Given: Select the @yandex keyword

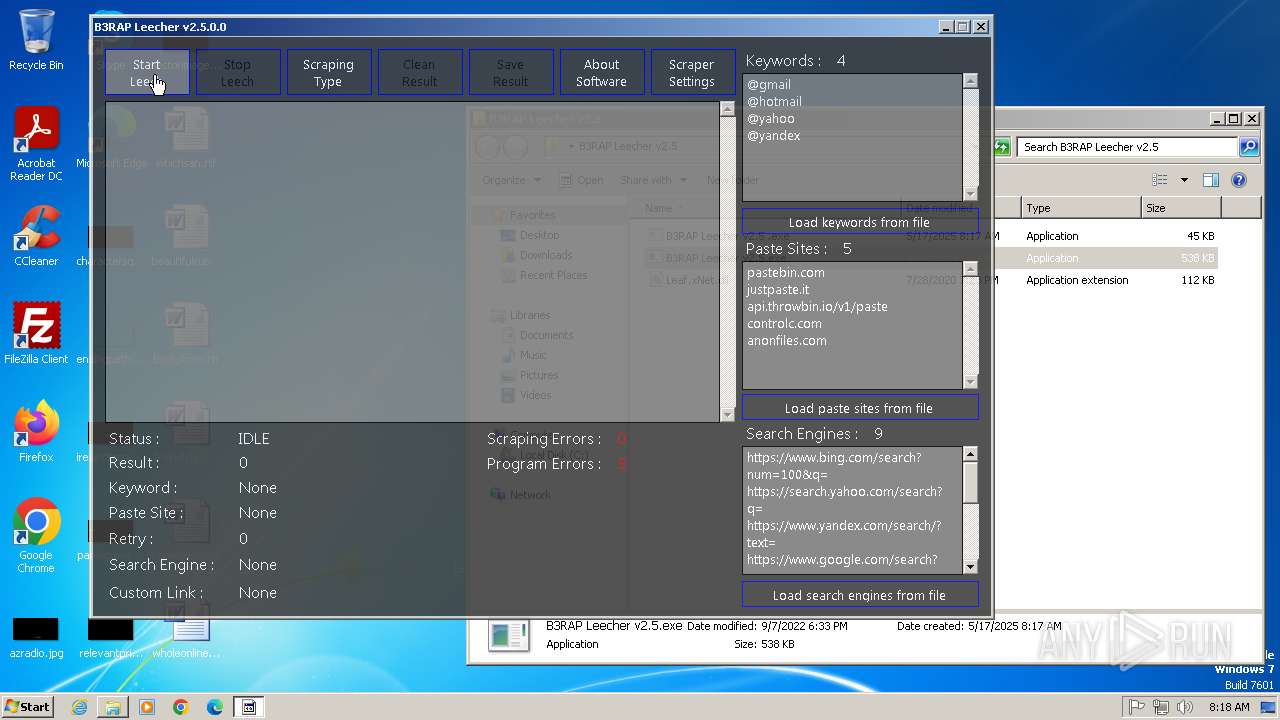Looking at the screenshot, I should click(774, 136).
